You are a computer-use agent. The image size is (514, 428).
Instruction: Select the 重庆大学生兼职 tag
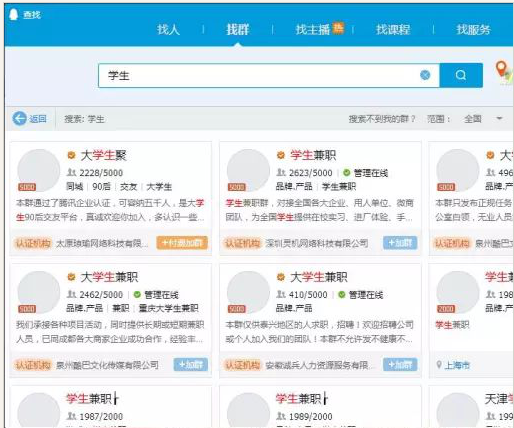168,308
